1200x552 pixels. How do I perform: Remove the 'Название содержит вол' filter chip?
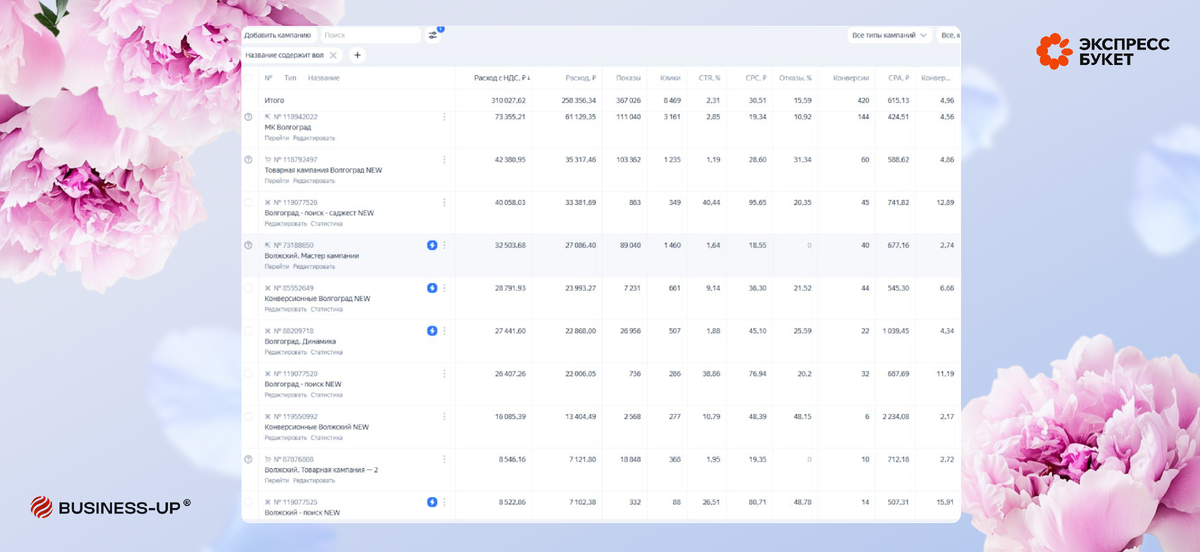[334, 56]
